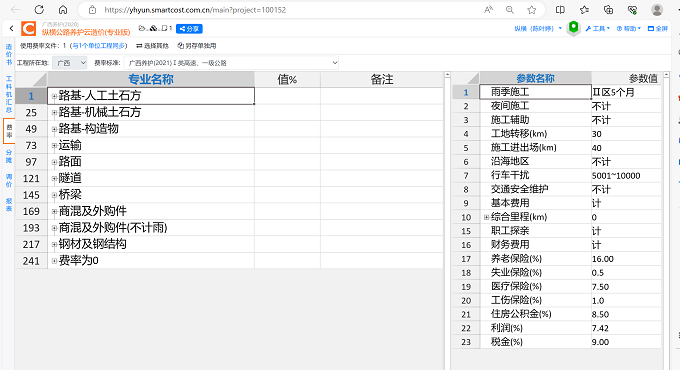
Task: Click the 参数名称 column header
Action: tap(535, 79)
